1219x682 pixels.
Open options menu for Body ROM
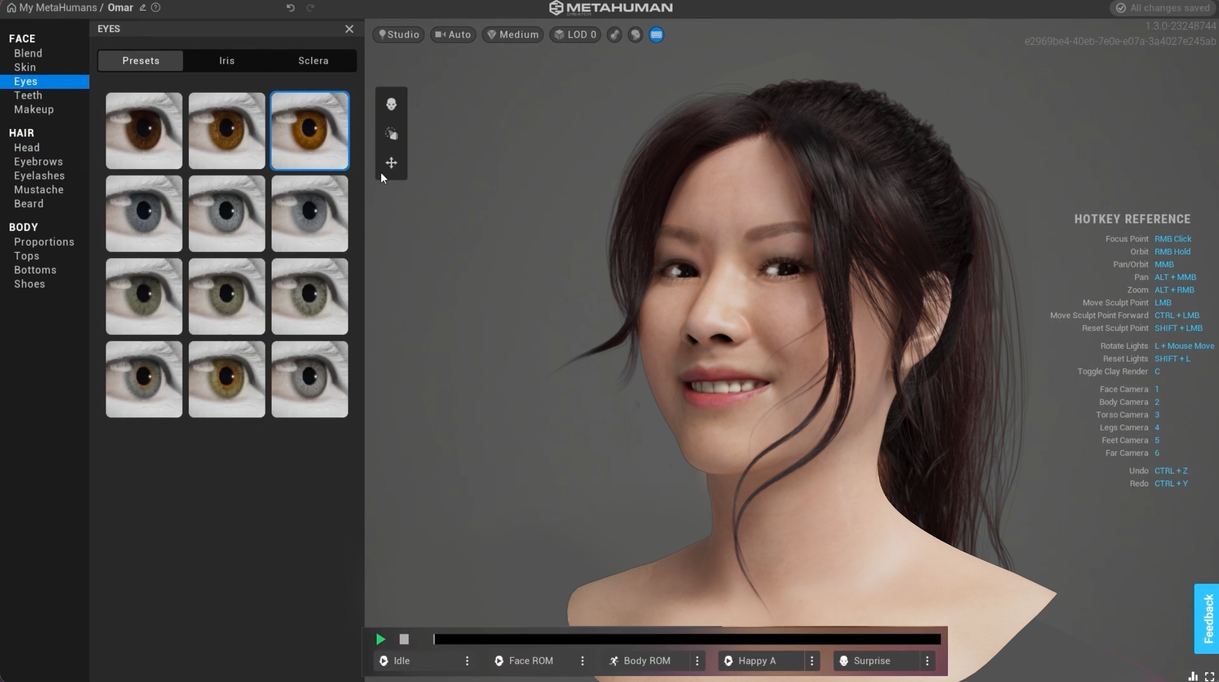coord(697,661)
